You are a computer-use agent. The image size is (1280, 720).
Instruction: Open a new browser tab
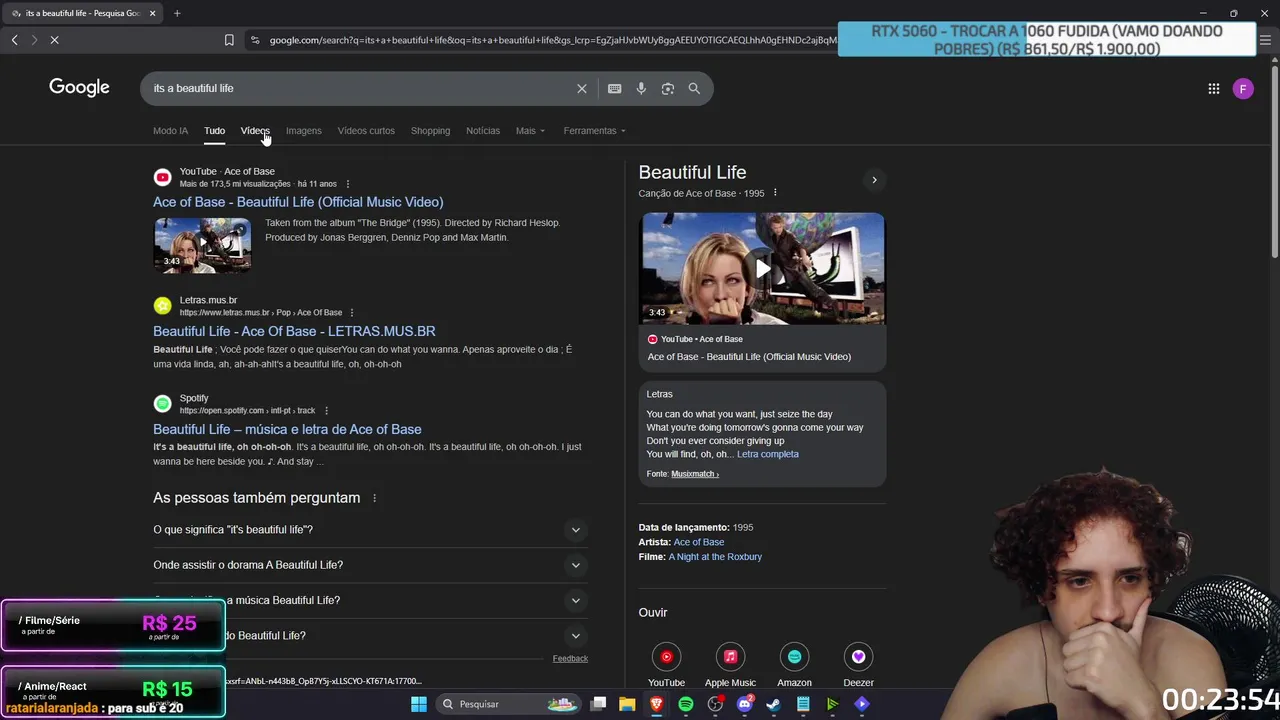pos(177,13)
